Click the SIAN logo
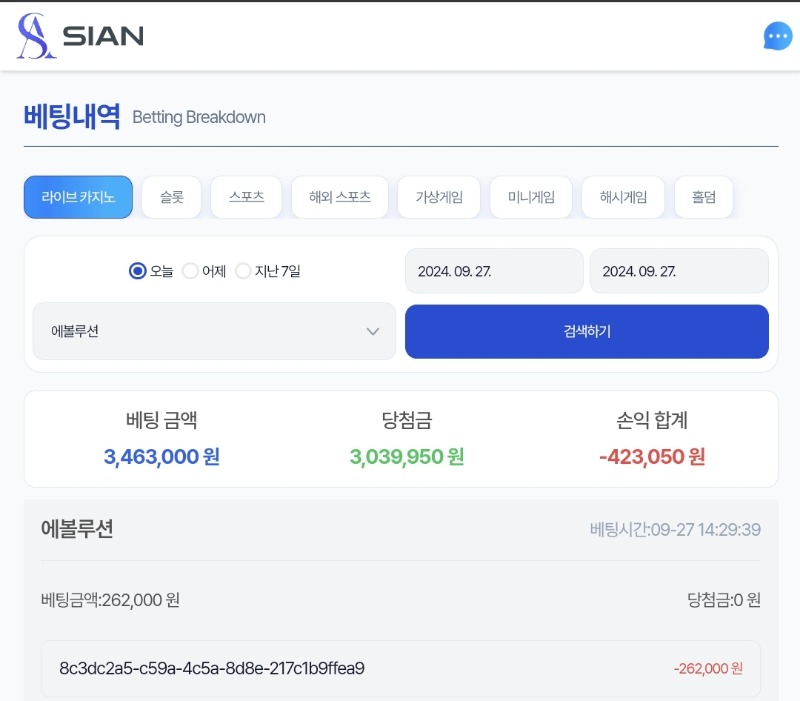 point(80,36)
